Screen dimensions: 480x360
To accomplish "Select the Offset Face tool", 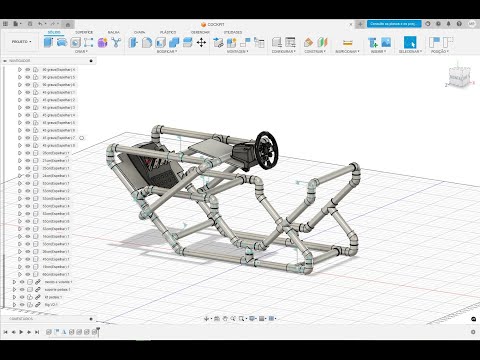I will coord(188,42).
